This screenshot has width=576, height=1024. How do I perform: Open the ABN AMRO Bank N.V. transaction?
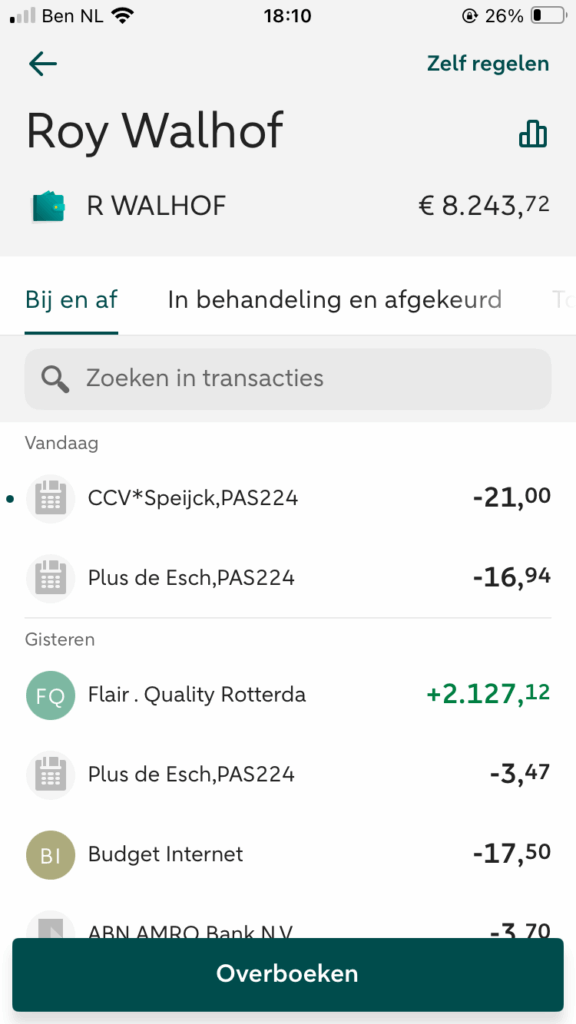click(x=288, y=922)
